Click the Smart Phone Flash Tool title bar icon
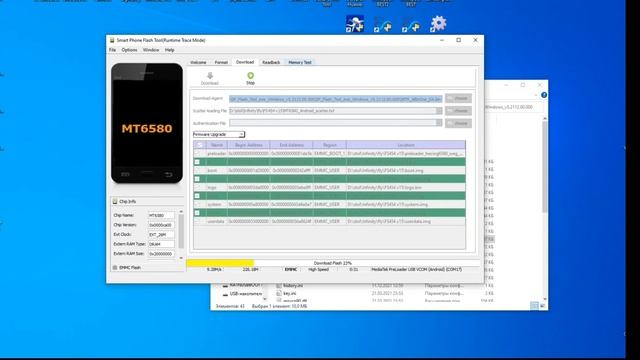 [x=112, y=40]
